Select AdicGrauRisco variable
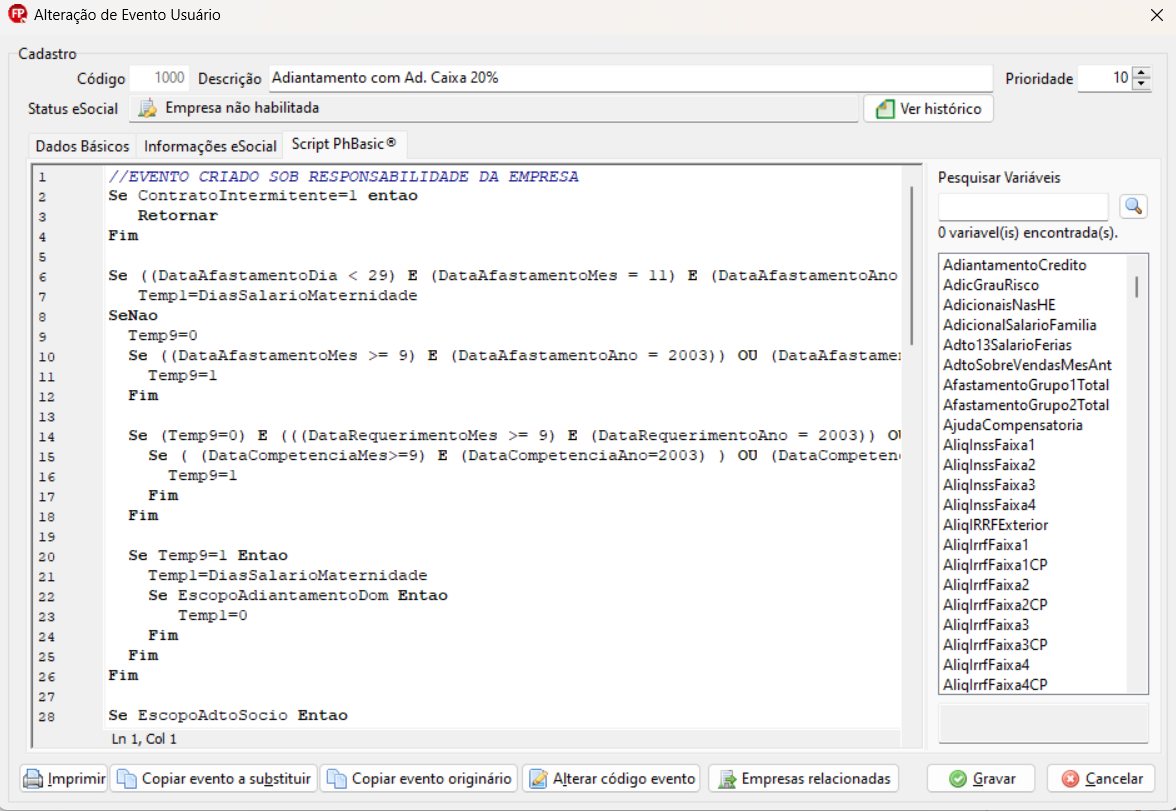 (991, 285)
